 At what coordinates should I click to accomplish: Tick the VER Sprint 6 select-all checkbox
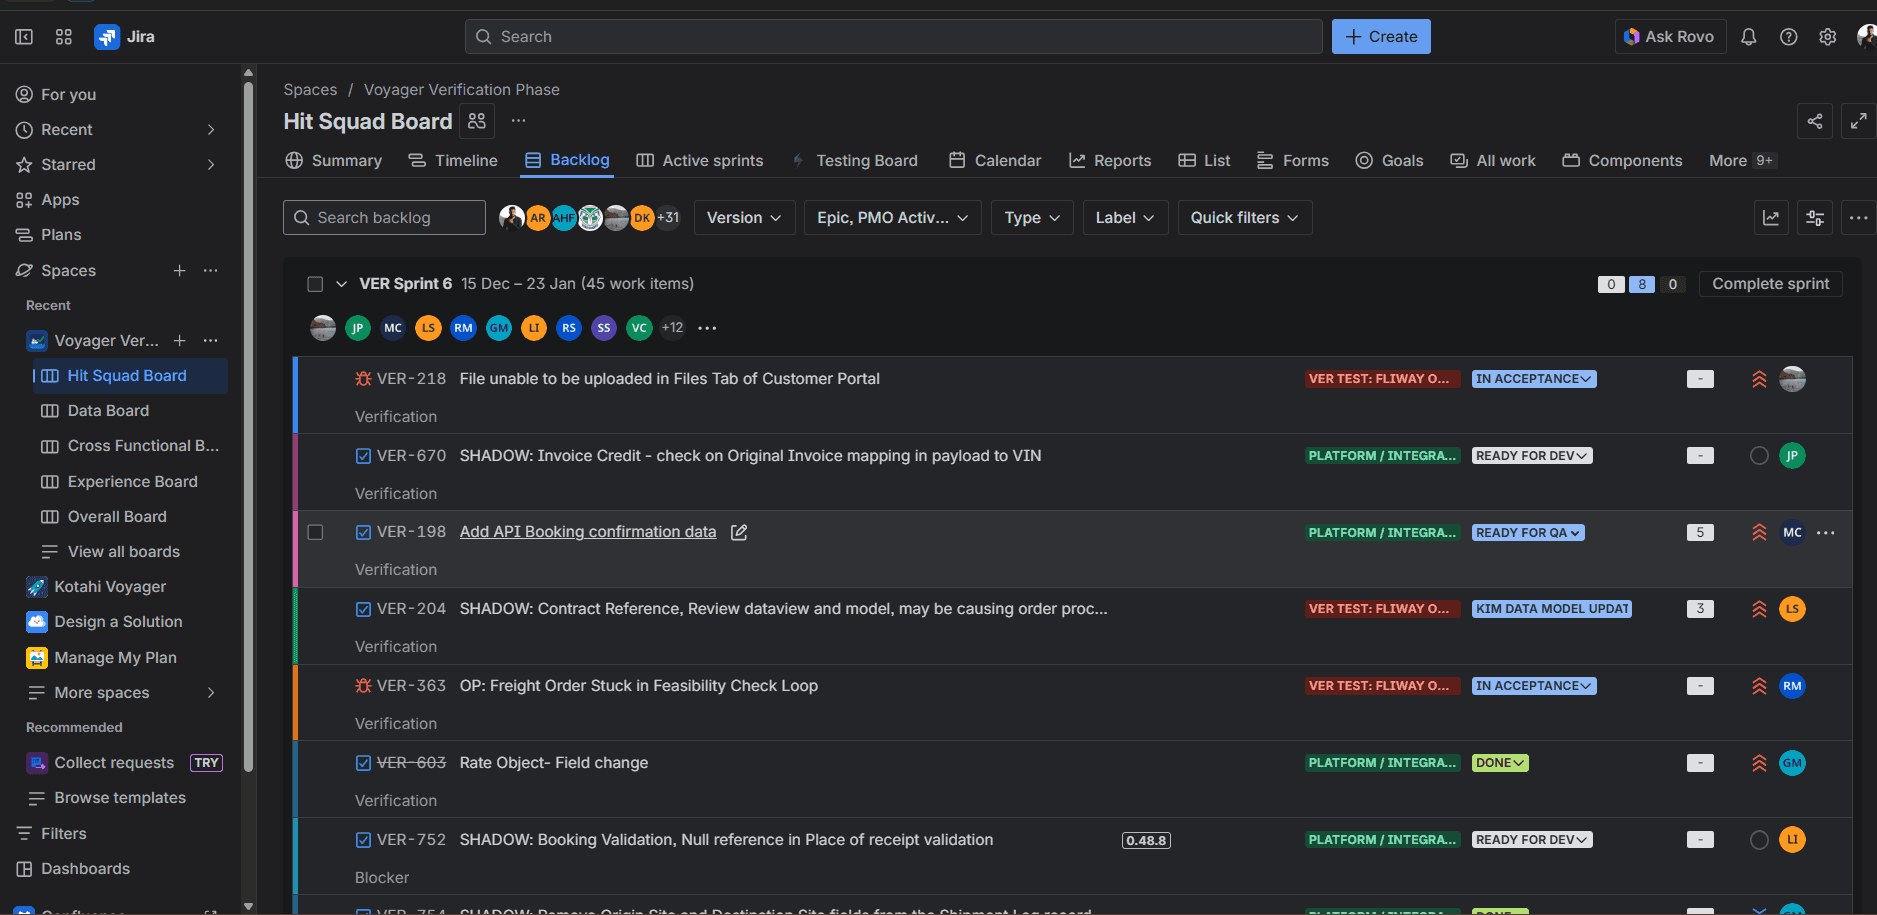pos(315,284)
